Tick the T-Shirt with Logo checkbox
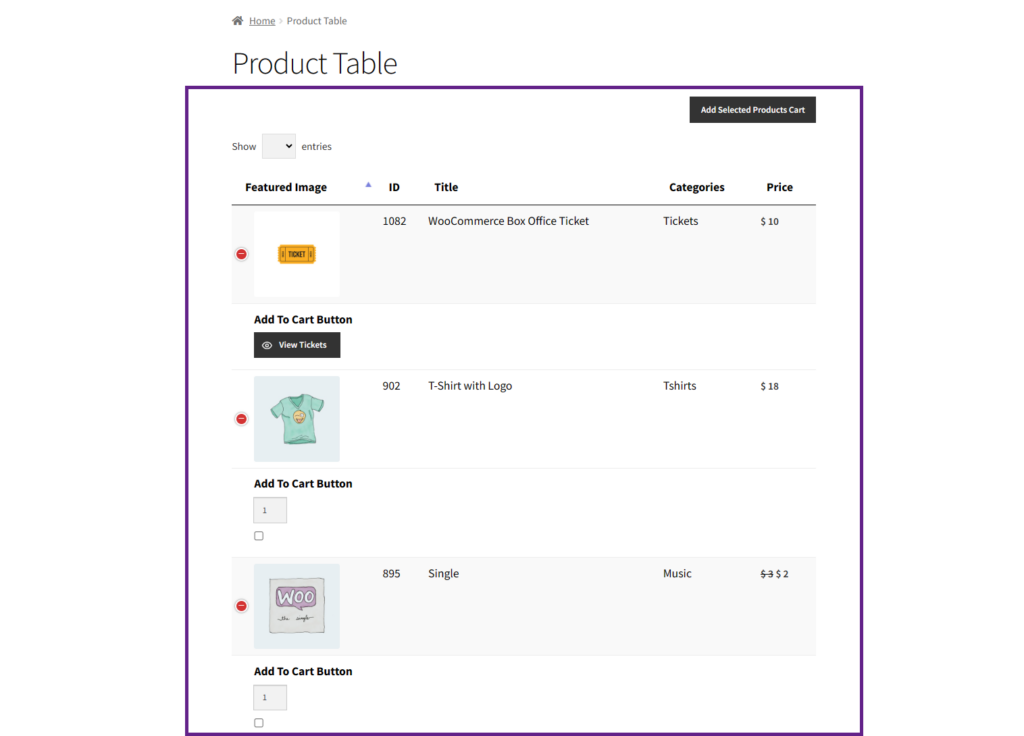The image size is (1024, 736). (259, 536)
